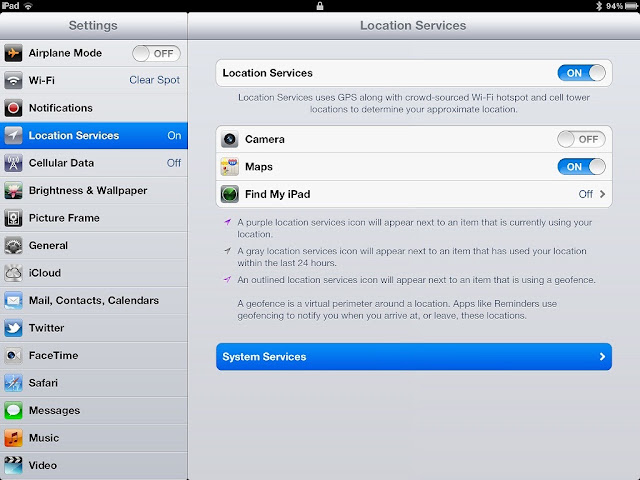Open FaceTime settings
640x480 pixels.
point(94,356)
